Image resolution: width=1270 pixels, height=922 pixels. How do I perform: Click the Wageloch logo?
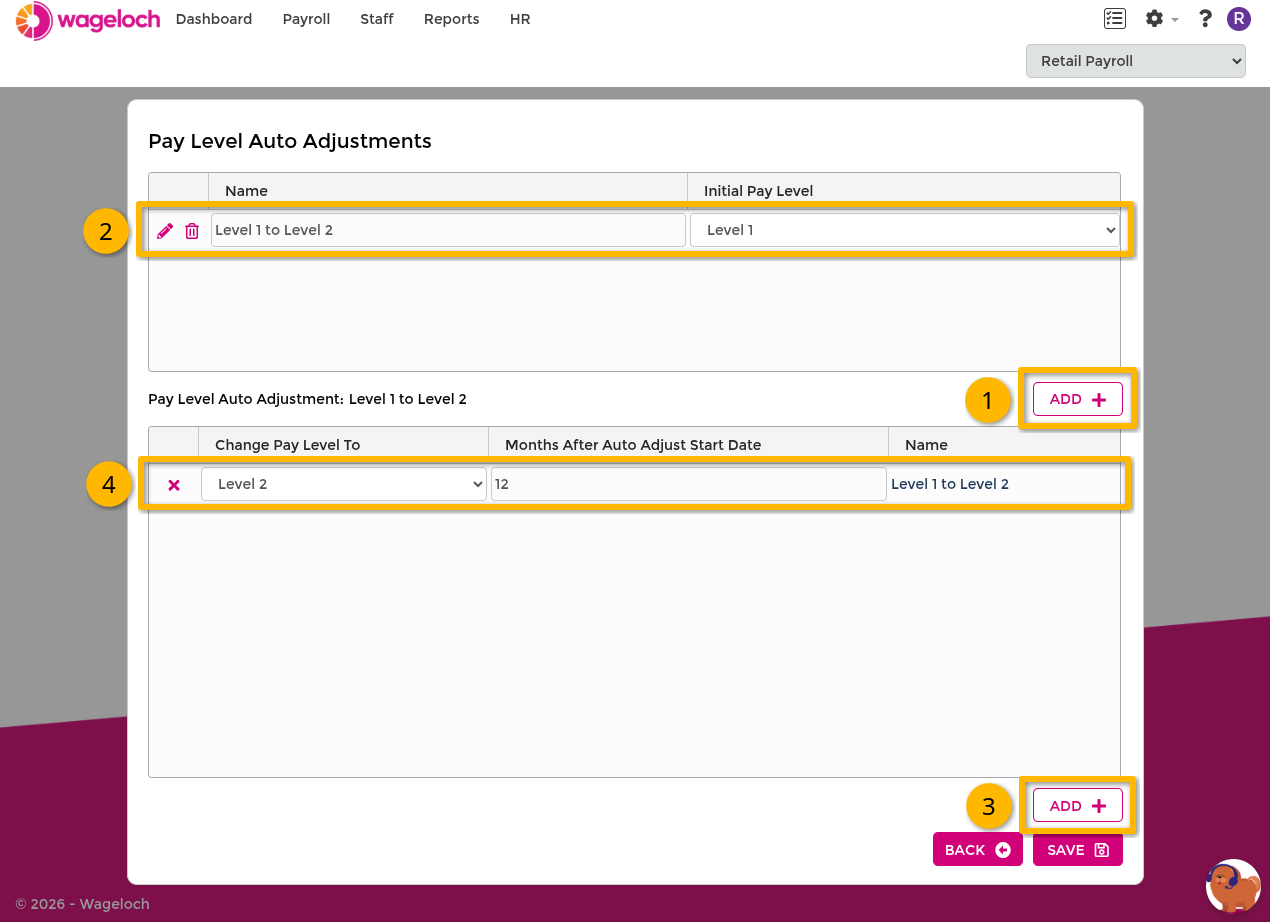point(88,20)
